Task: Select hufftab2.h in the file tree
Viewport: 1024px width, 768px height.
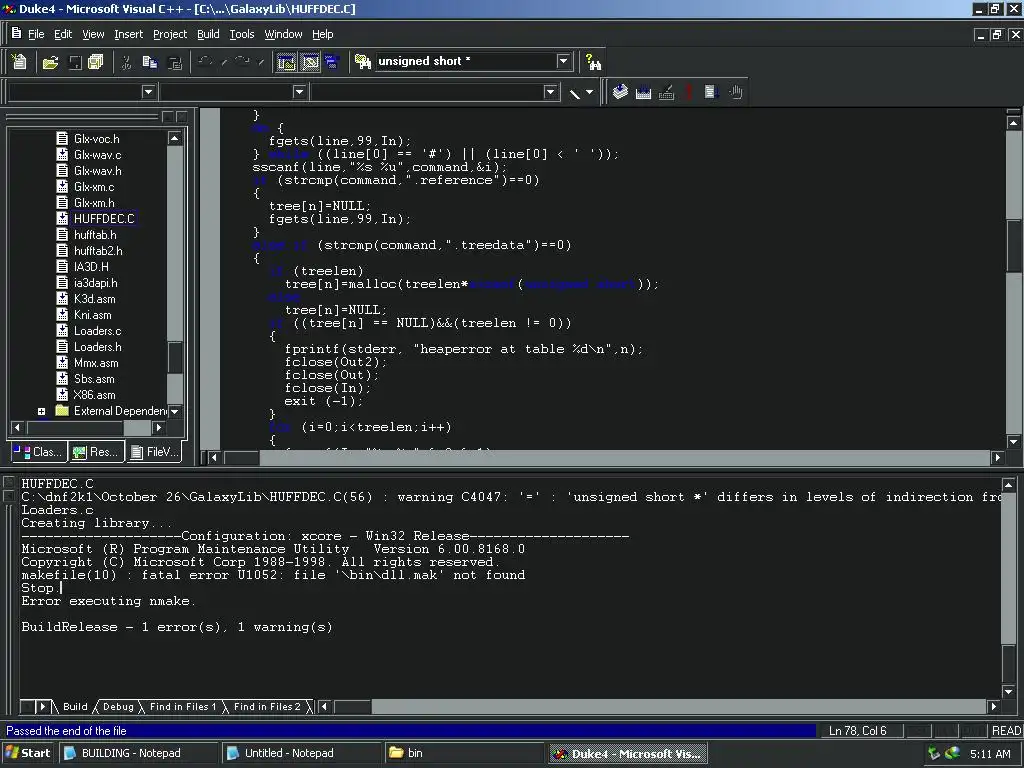Action: (x=98, y=251)
